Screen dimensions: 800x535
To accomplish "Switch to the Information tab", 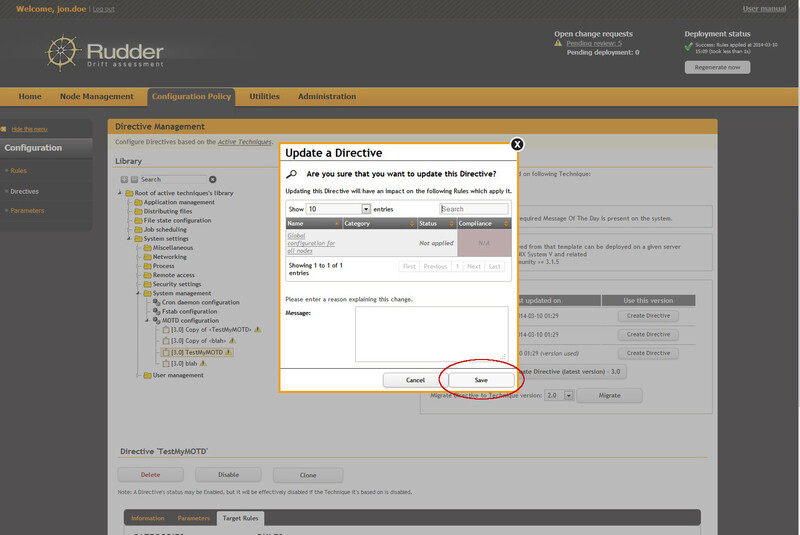I will click(x=147, y=518).
